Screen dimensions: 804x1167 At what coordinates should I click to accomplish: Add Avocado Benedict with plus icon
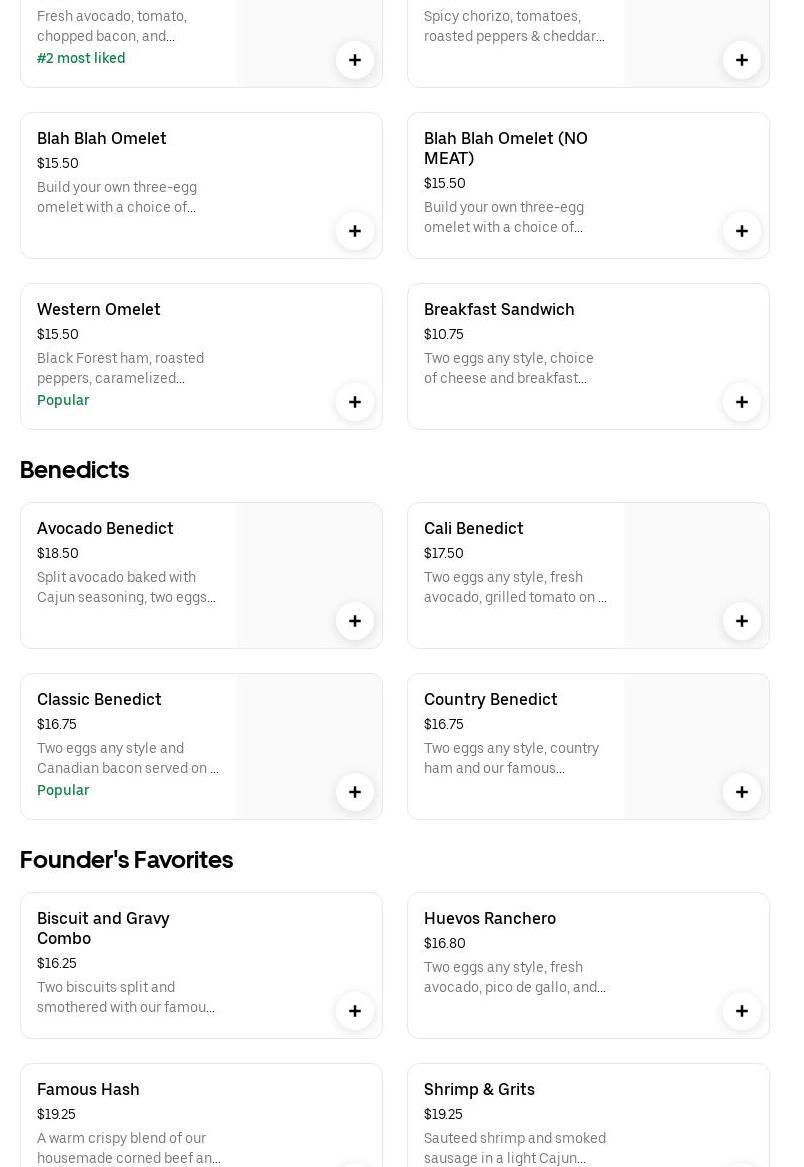355,621
